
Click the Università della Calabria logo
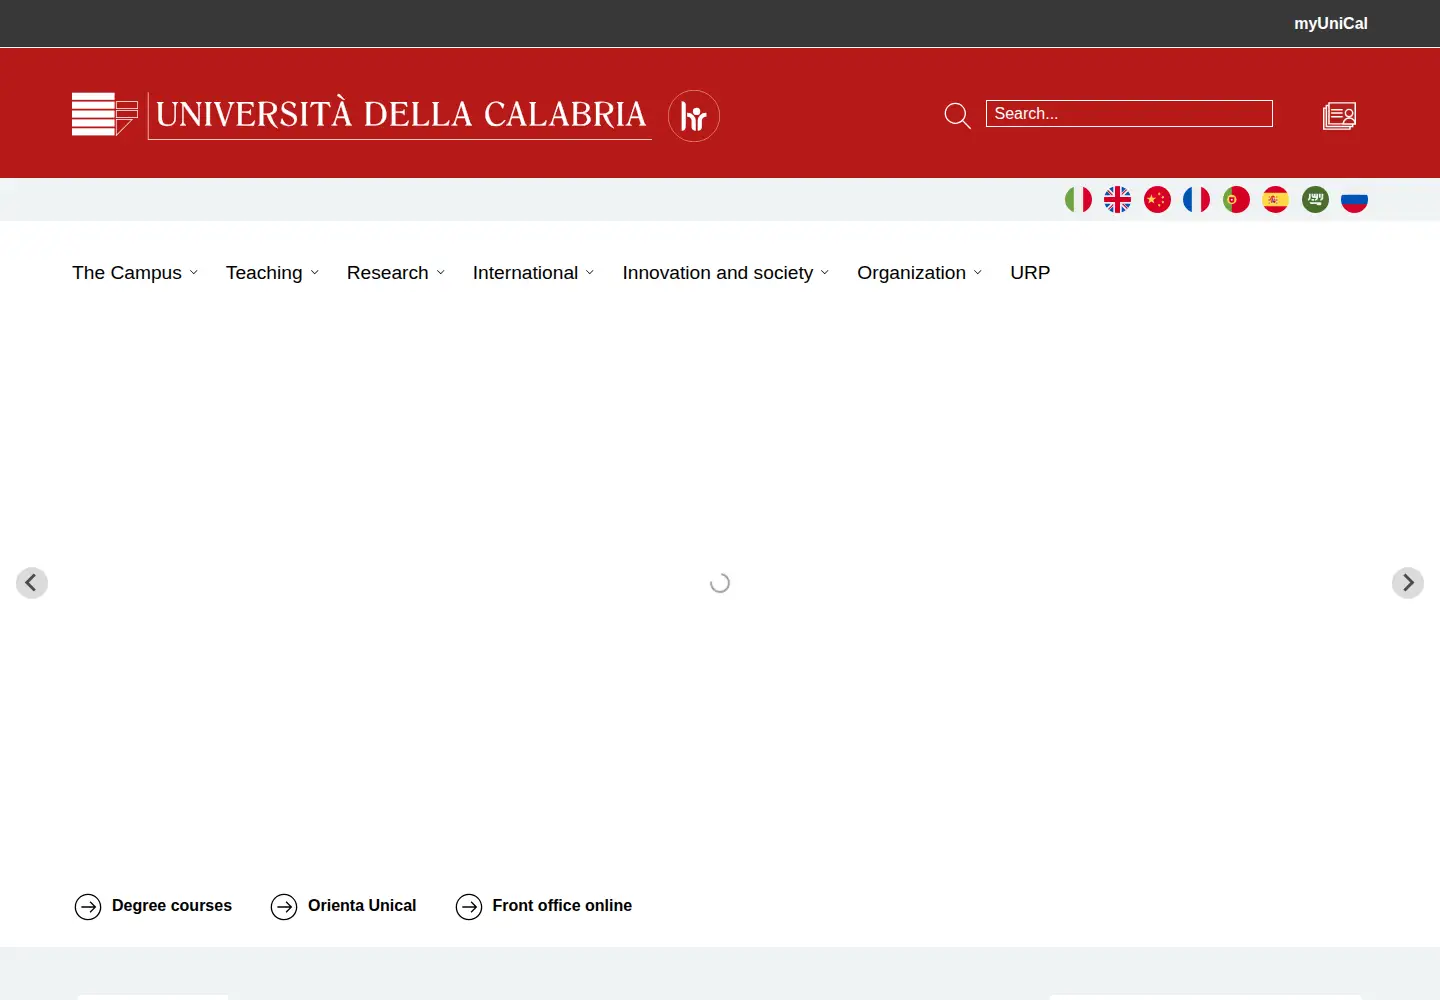click(361, 115)
